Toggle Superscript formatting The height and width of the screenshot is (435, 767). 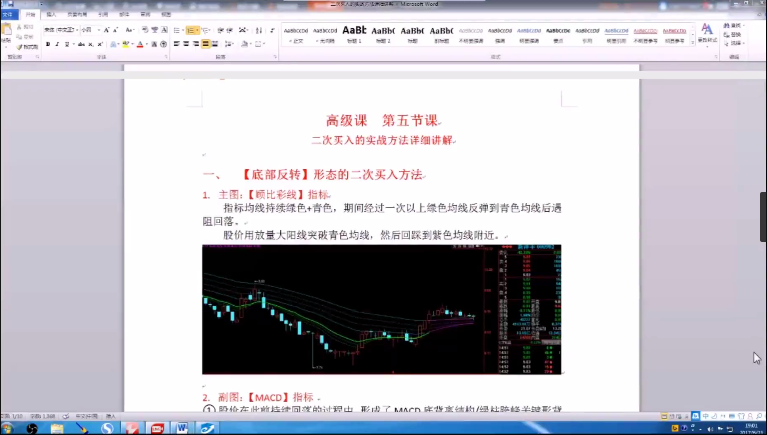tap(100, 44)
